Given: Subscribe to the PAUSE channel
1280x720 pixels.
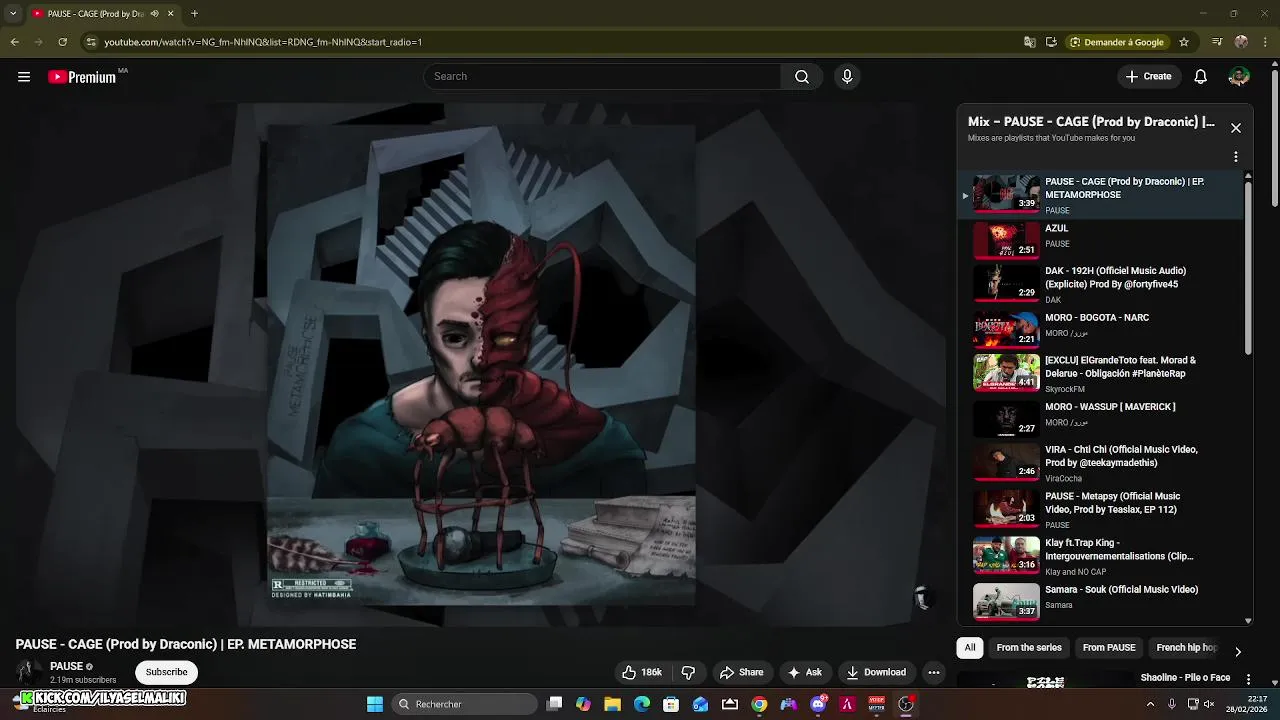Looking at the screenshot, I should pyautogui.click(x=167, y=672).
